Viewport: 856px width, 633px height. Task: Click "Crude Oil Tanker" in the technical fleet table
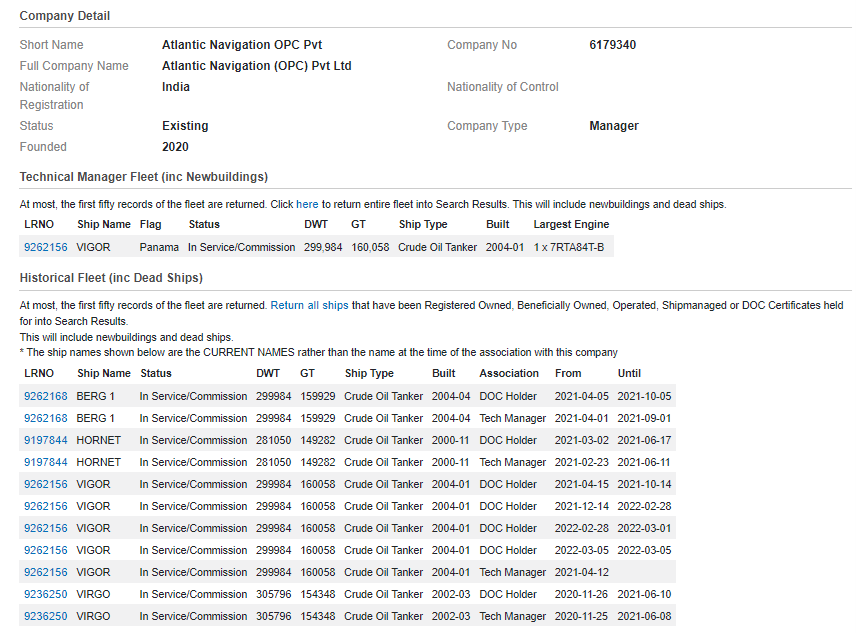(437, 247)
